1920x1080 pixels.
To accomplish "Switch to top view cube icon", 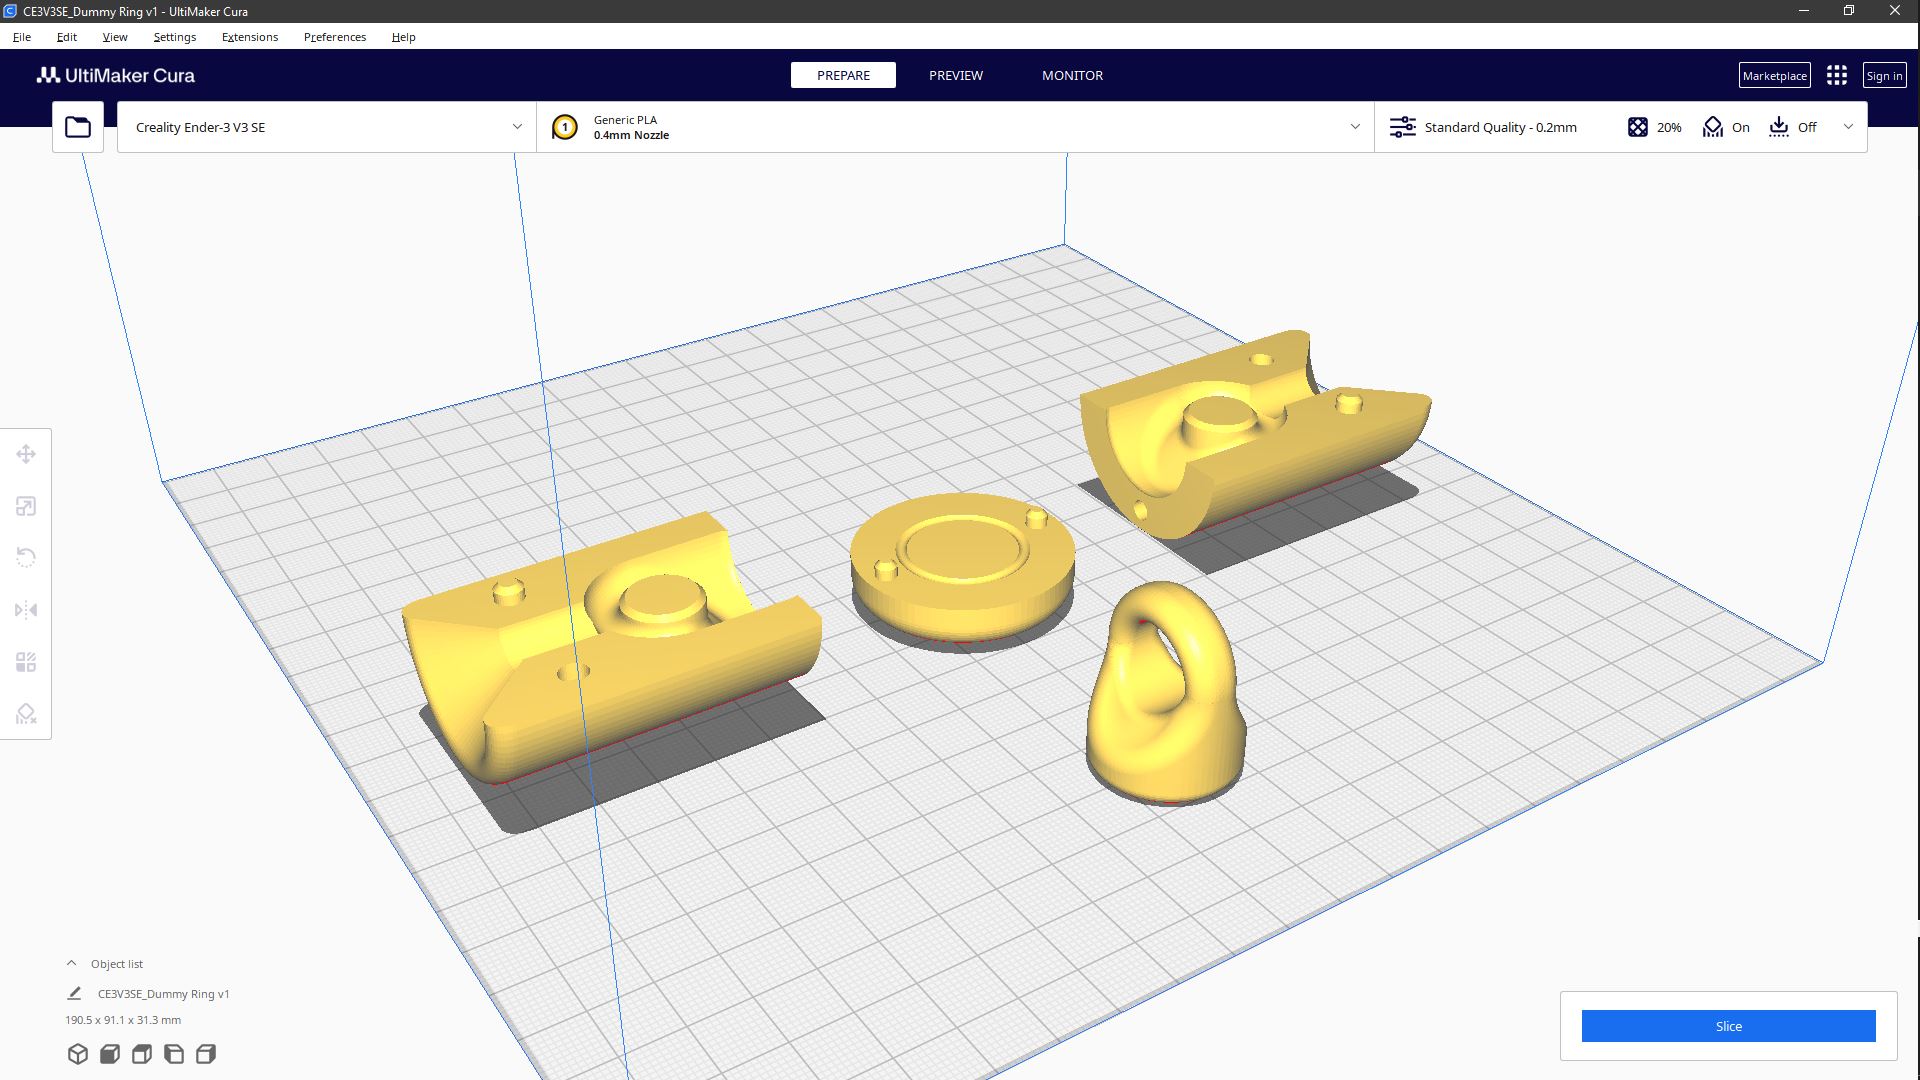I will click(x=142, y=1054).
